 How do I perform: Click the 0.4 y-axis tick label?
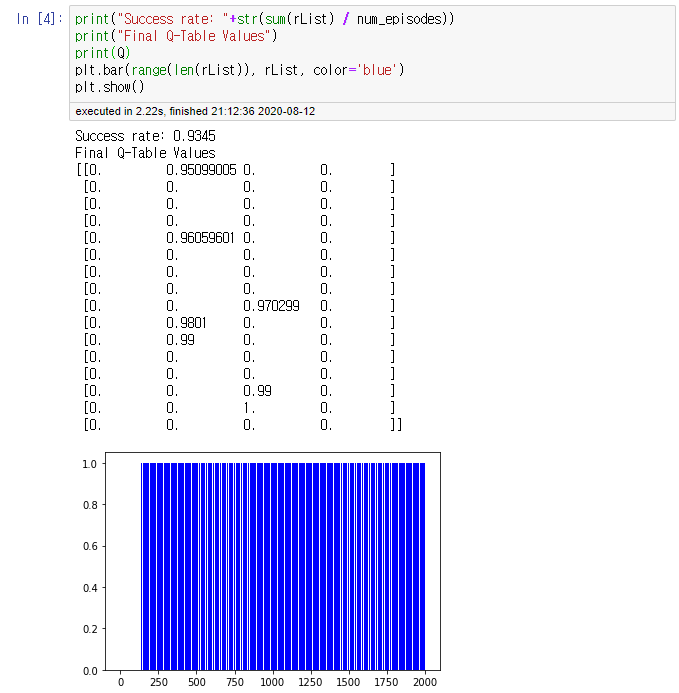90,588
